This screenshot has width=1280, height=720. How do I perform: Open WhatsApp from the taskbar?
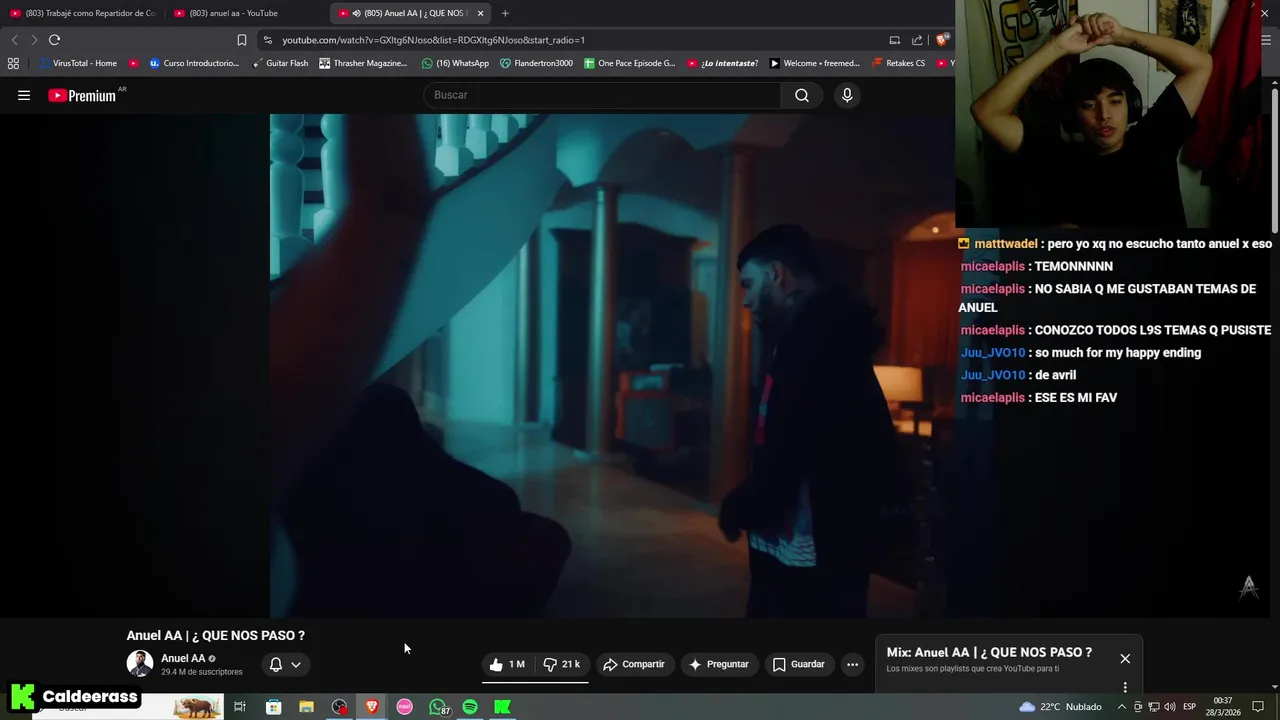[x=438, y=707]
